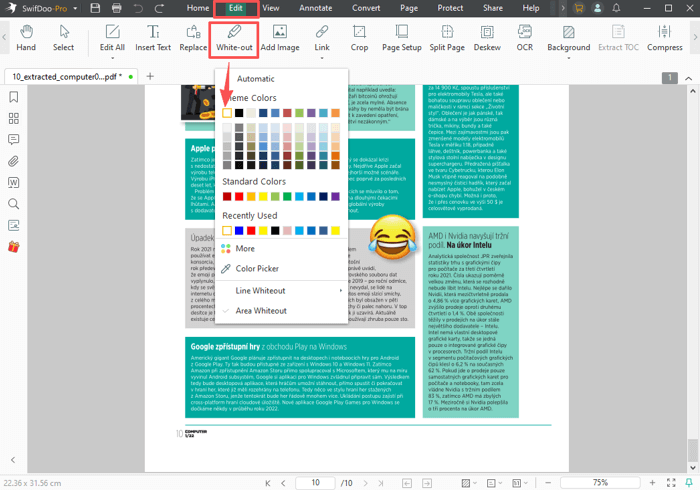The width and height of the screenshot is (700, 491).
Task: Click the gift box icon
Action: [14, 247]
